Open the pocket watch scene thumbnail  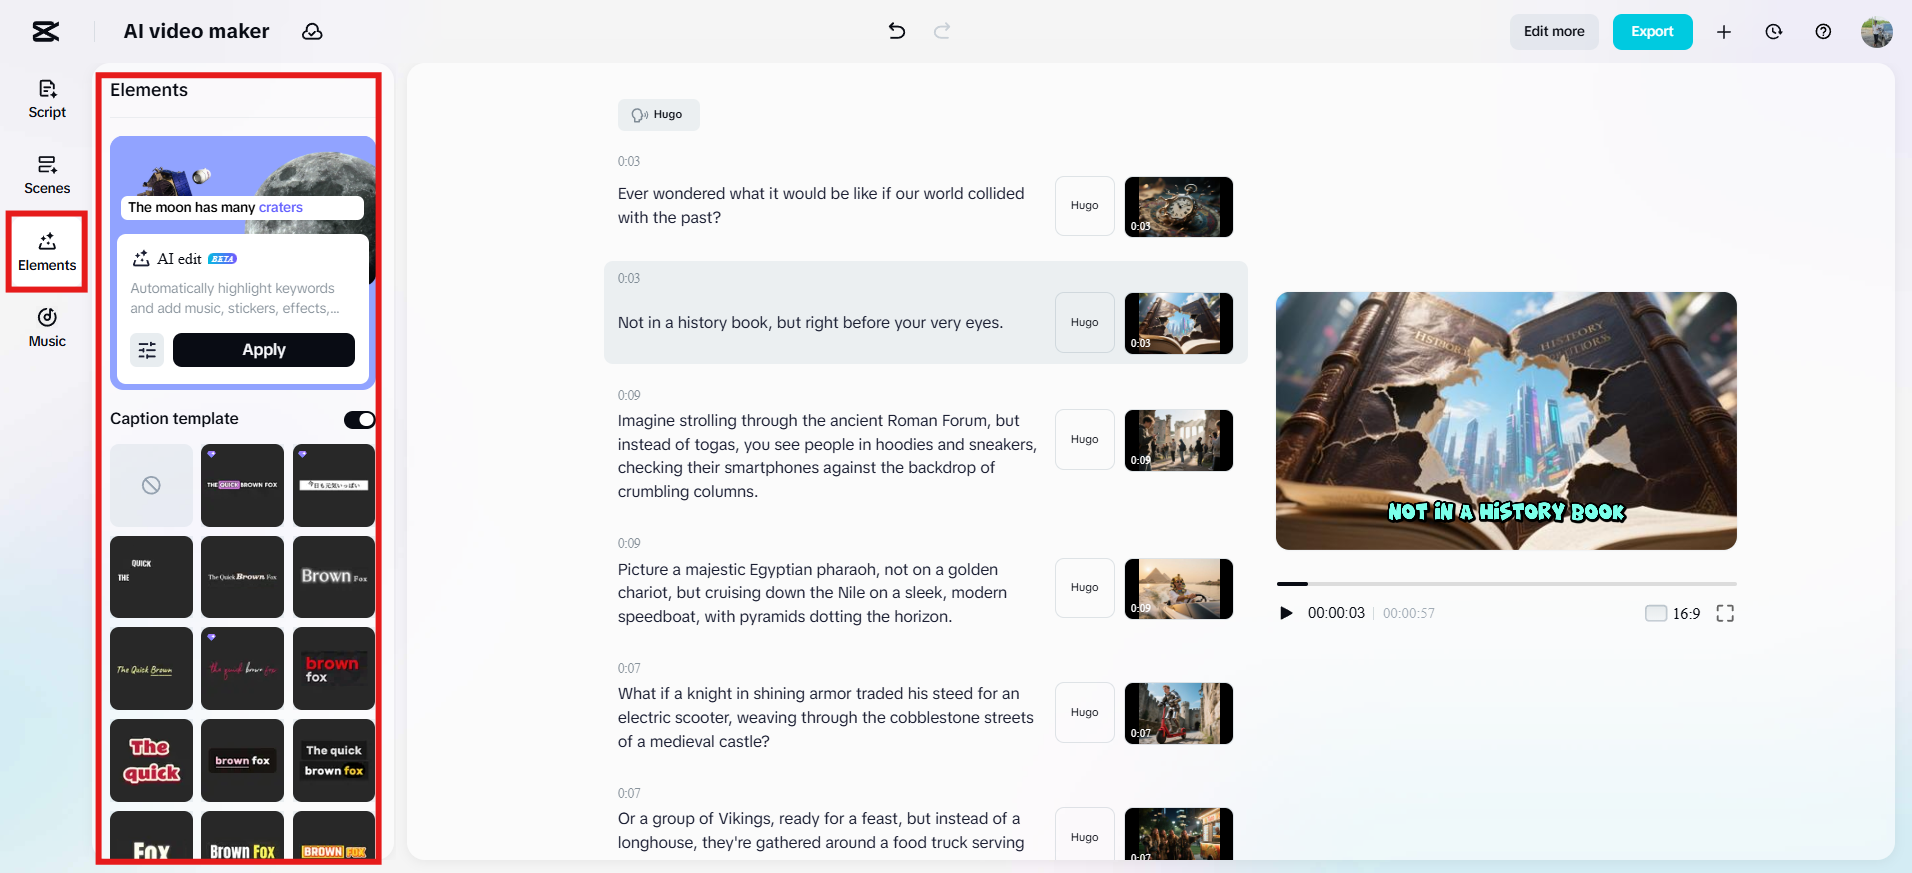(1179, 207)
